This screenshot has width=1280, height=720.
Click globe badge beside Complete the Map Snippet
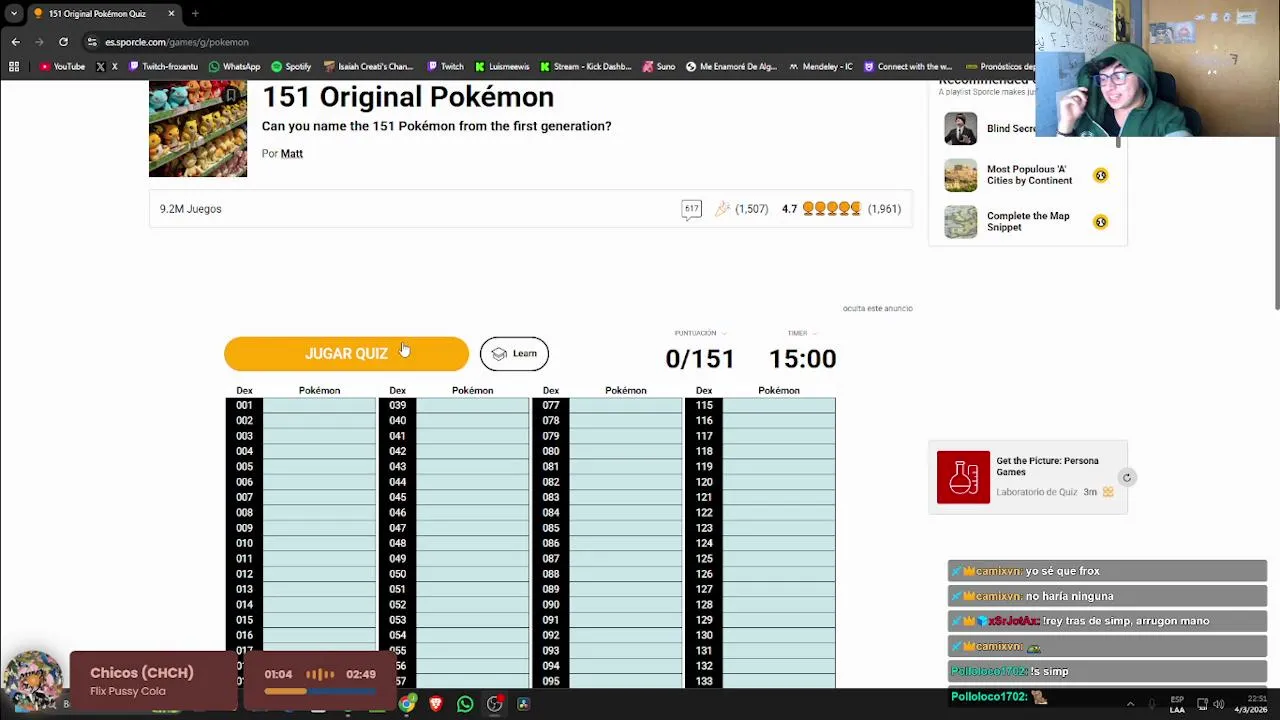(x=1100, y=221)
